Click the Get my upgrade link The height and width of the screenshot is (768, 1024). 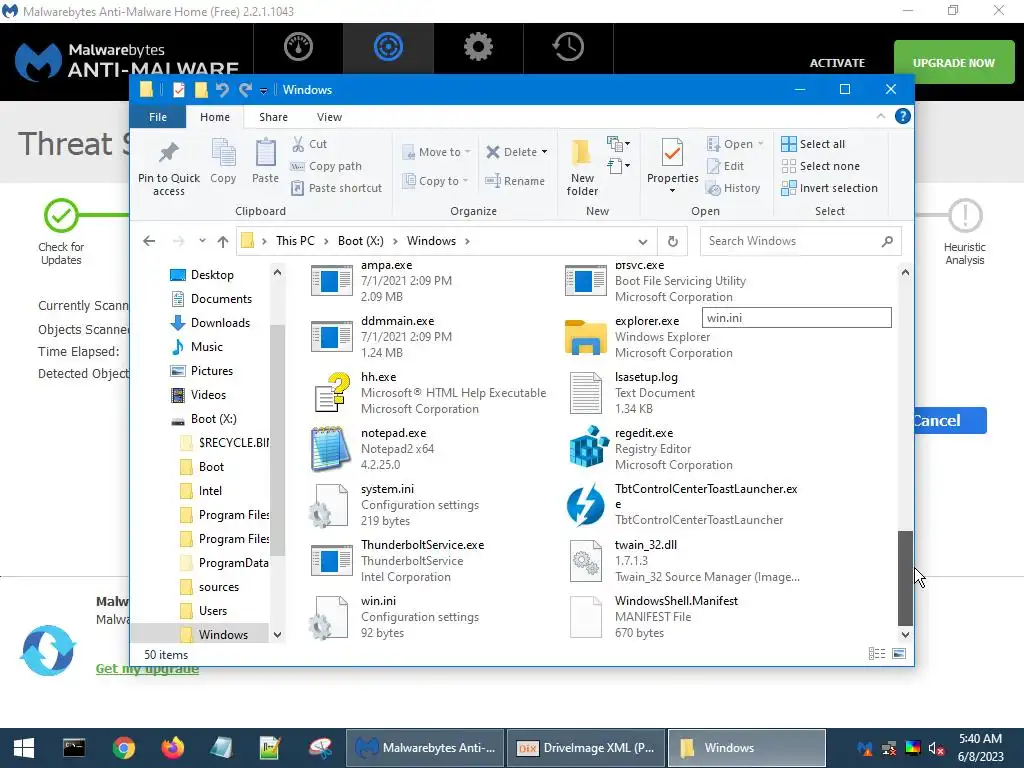point(148,668)
